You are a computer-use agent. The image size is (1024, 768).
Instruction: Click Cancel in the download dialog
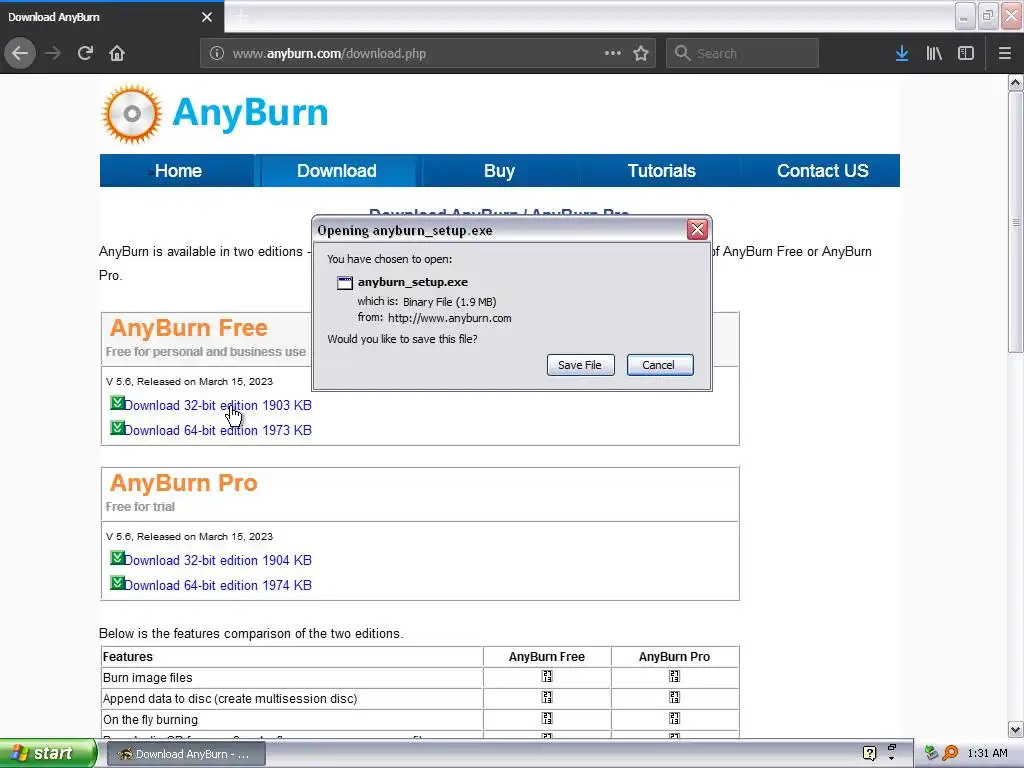659,365
